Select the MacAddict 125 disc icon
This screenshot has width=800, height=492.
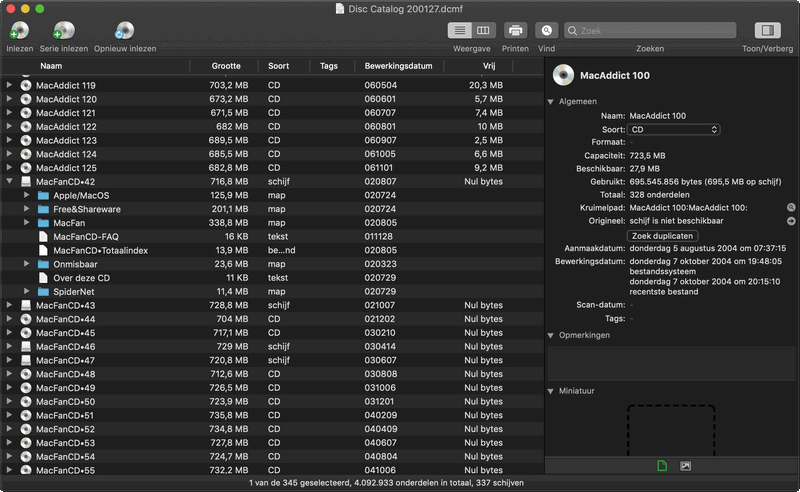26,168
